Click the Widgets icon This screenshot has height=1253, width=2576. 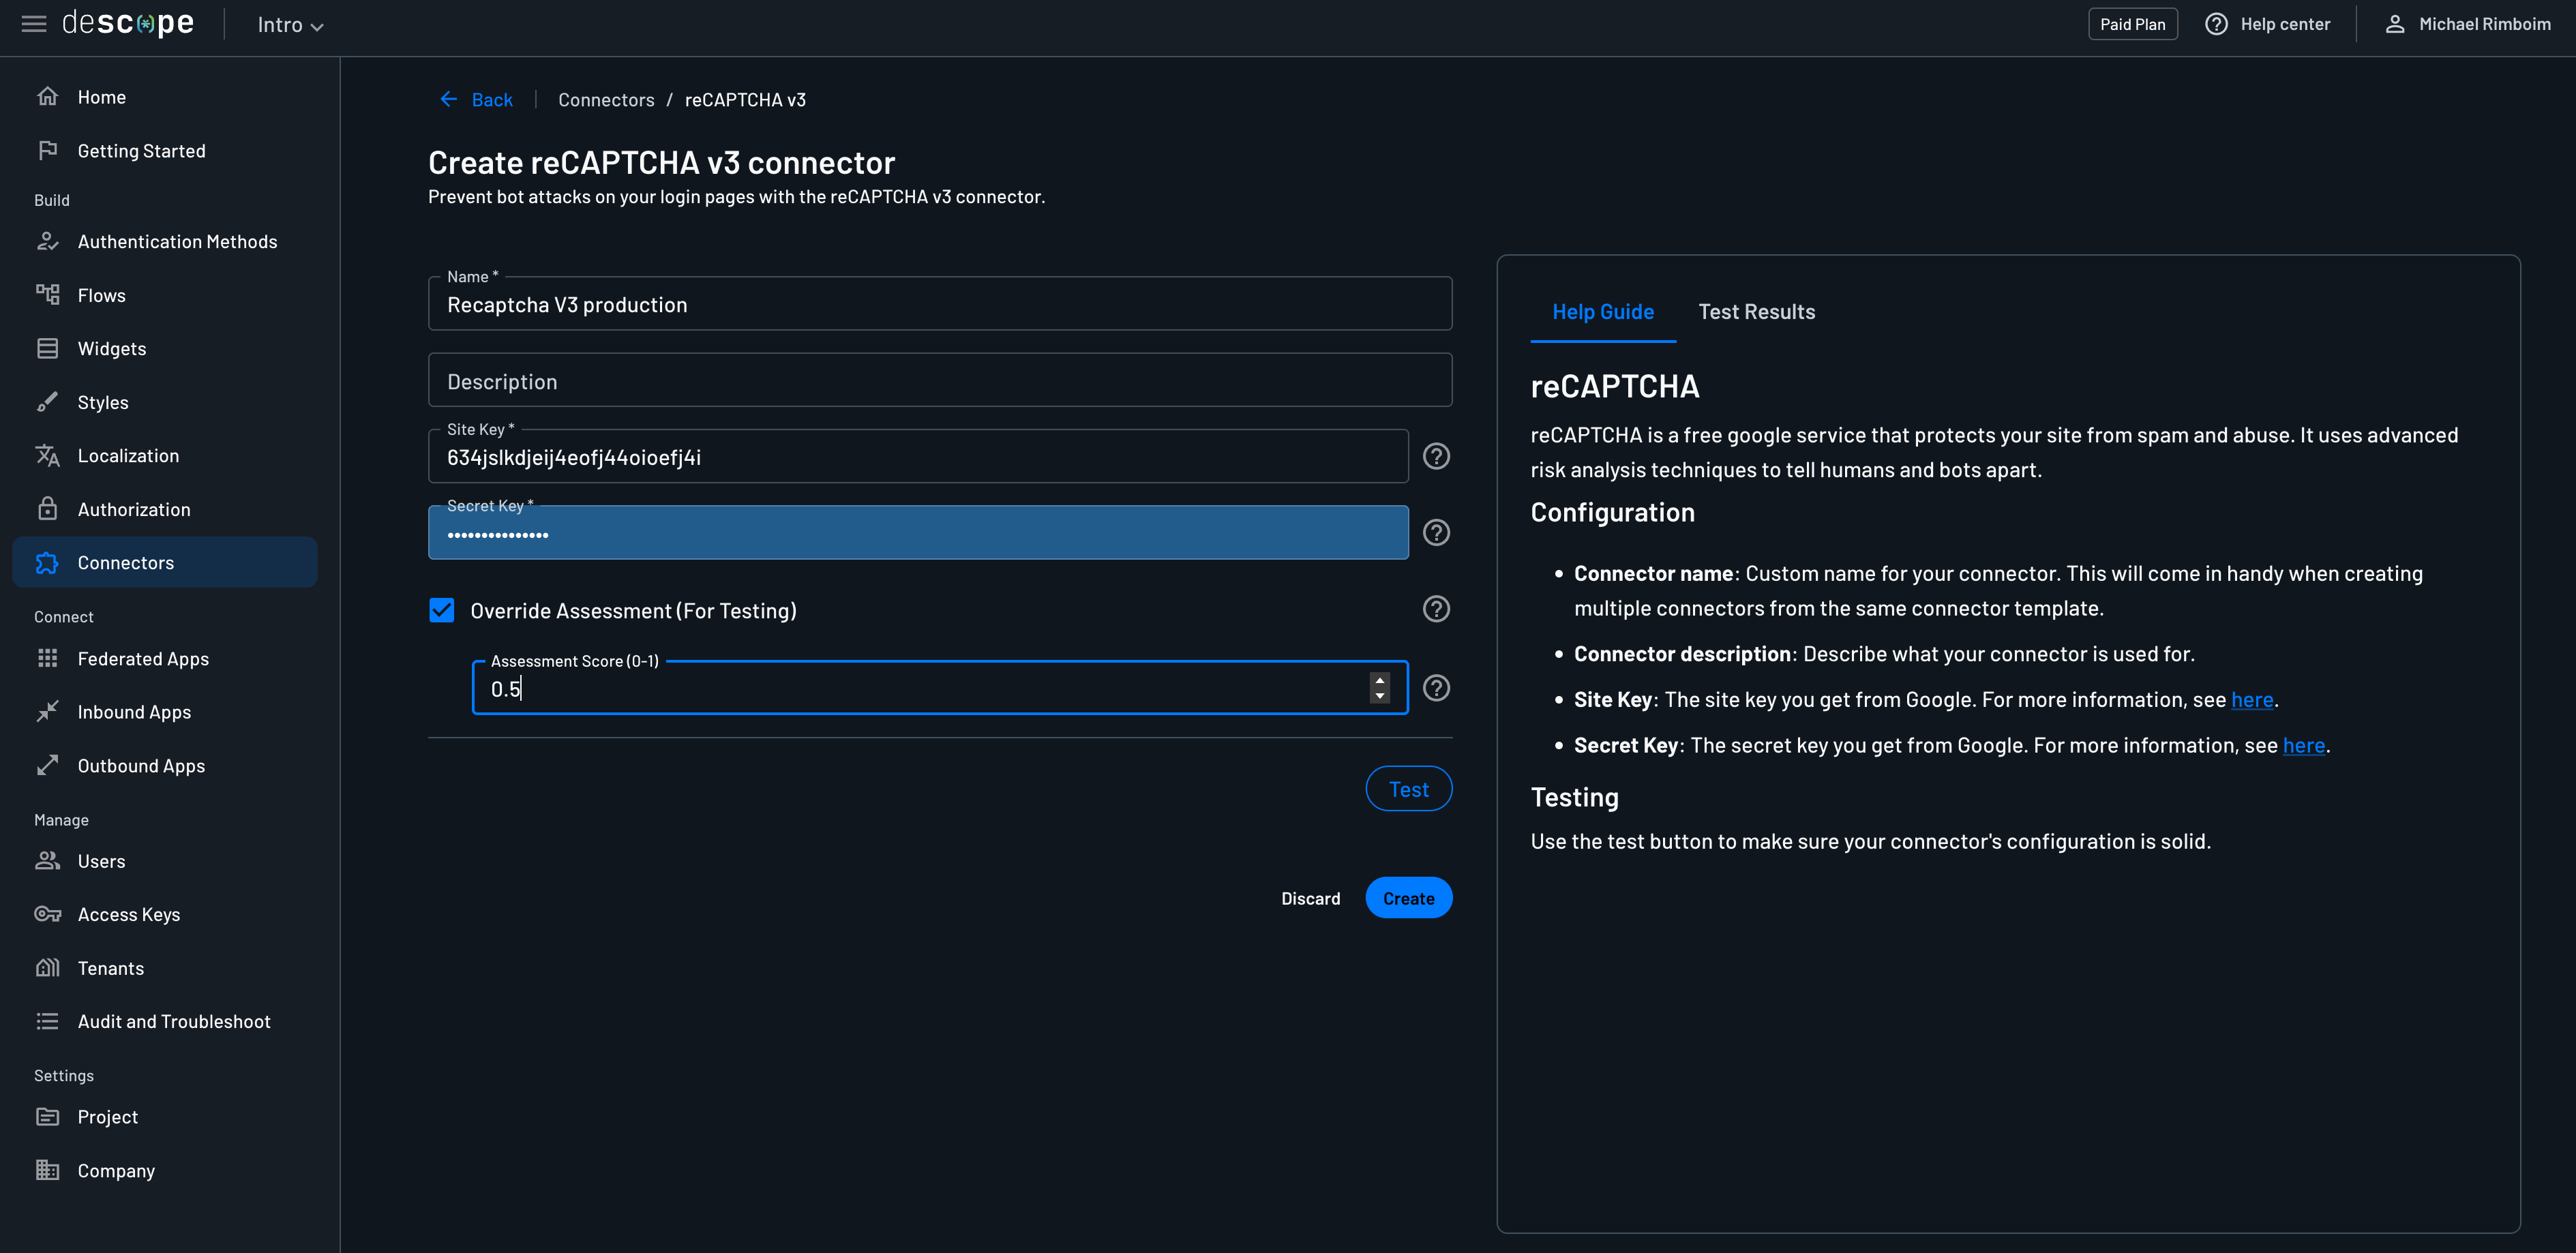(x=47, y=348)
